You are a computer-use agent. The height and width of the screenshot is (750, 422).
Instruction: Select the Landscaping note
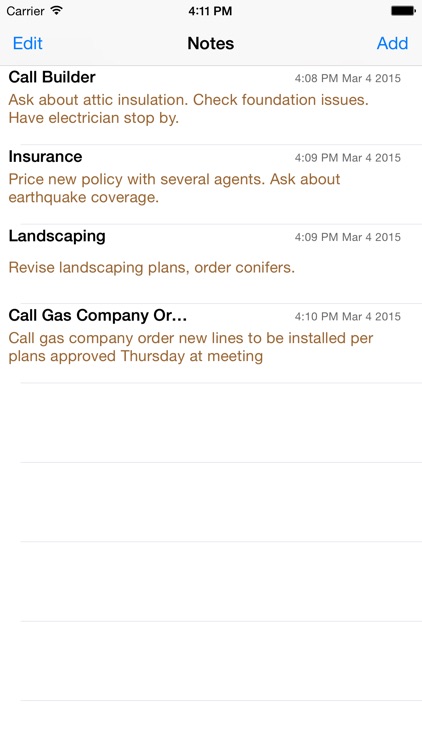click(211, 264)
